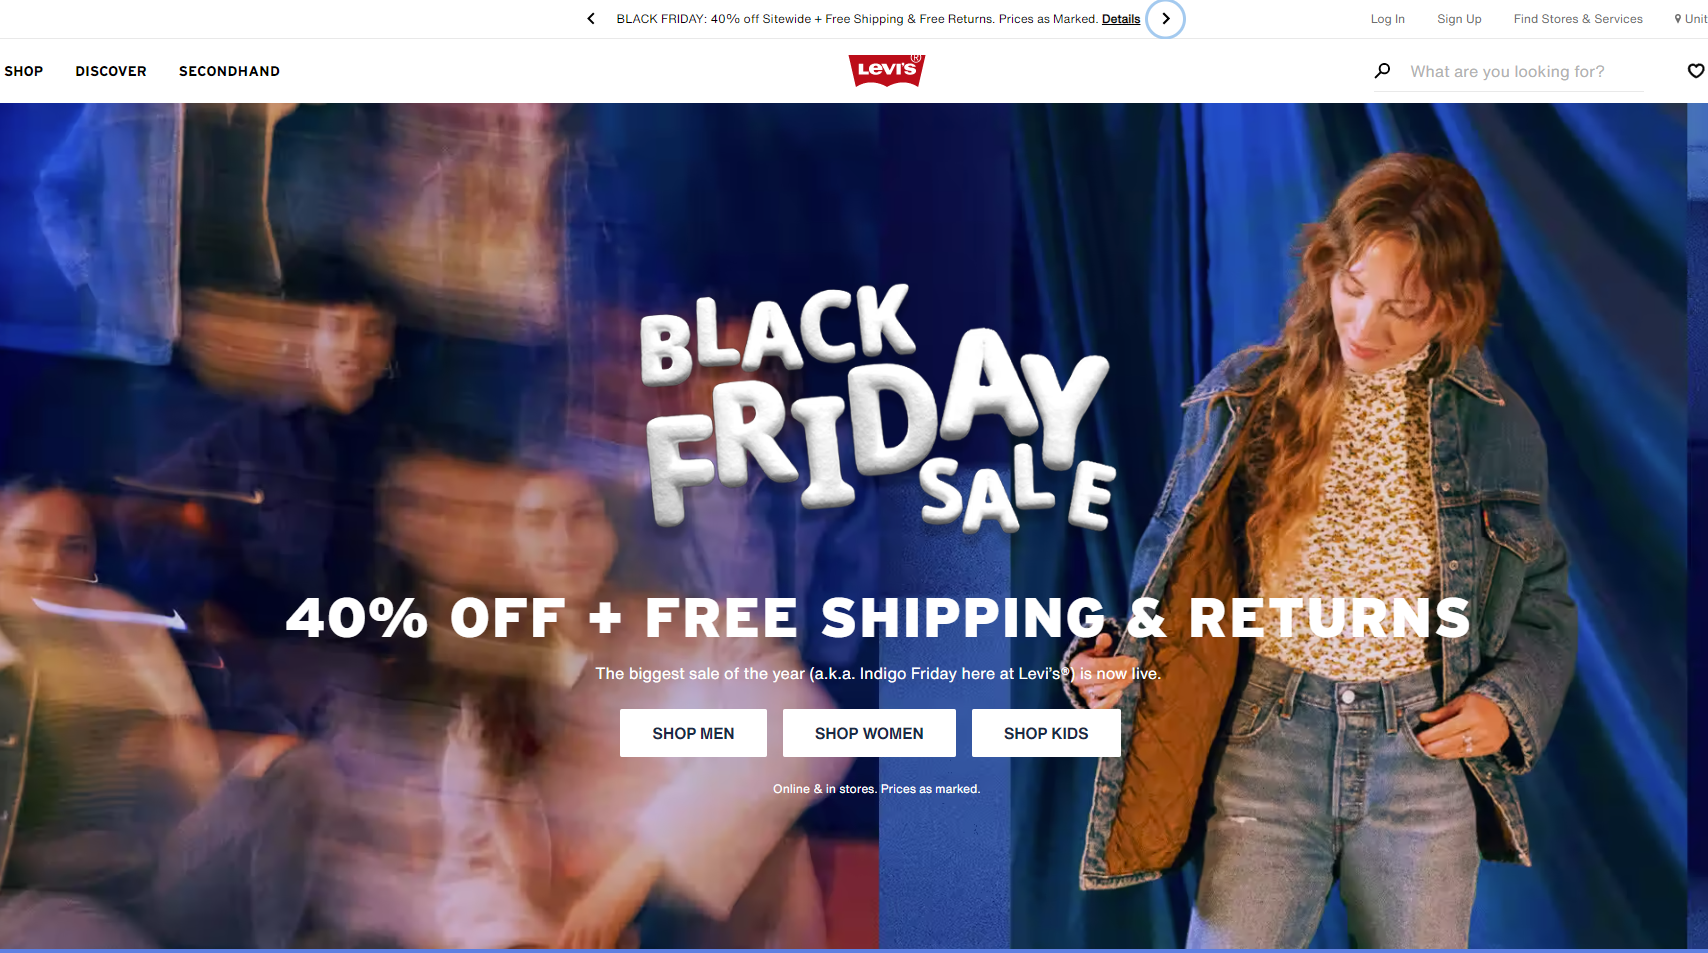
Task: Open Find Stores & Services link
Action: pyautogui.click(x=1578, y=19)
